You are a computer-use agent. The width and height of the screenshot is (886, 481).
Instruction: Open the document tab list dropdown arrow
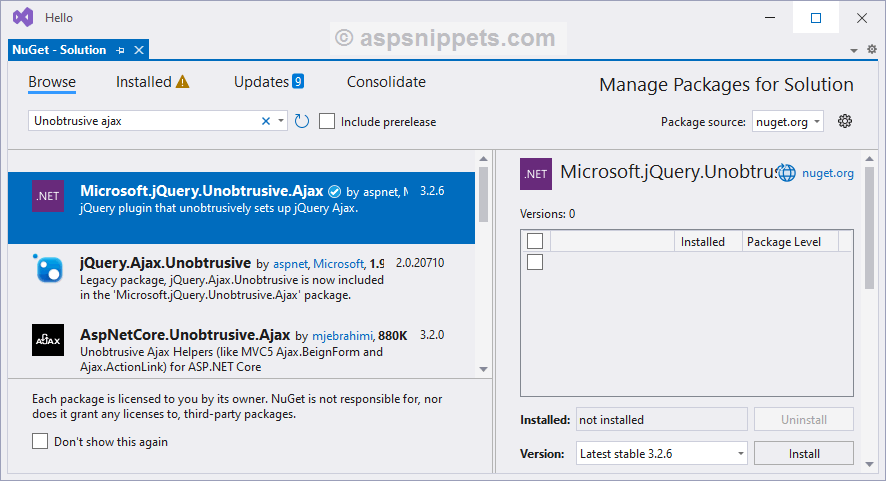coord(854,51)
